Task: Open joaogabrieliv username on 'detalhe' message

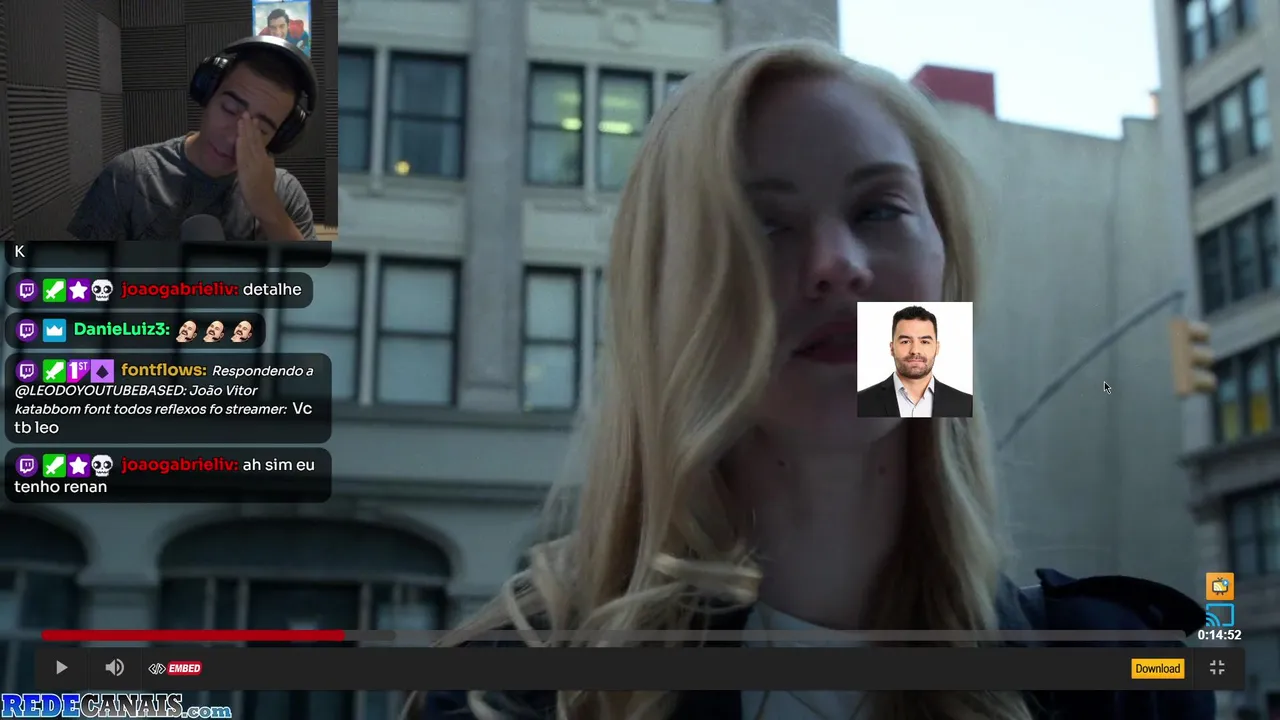Action: pos(180,290)
